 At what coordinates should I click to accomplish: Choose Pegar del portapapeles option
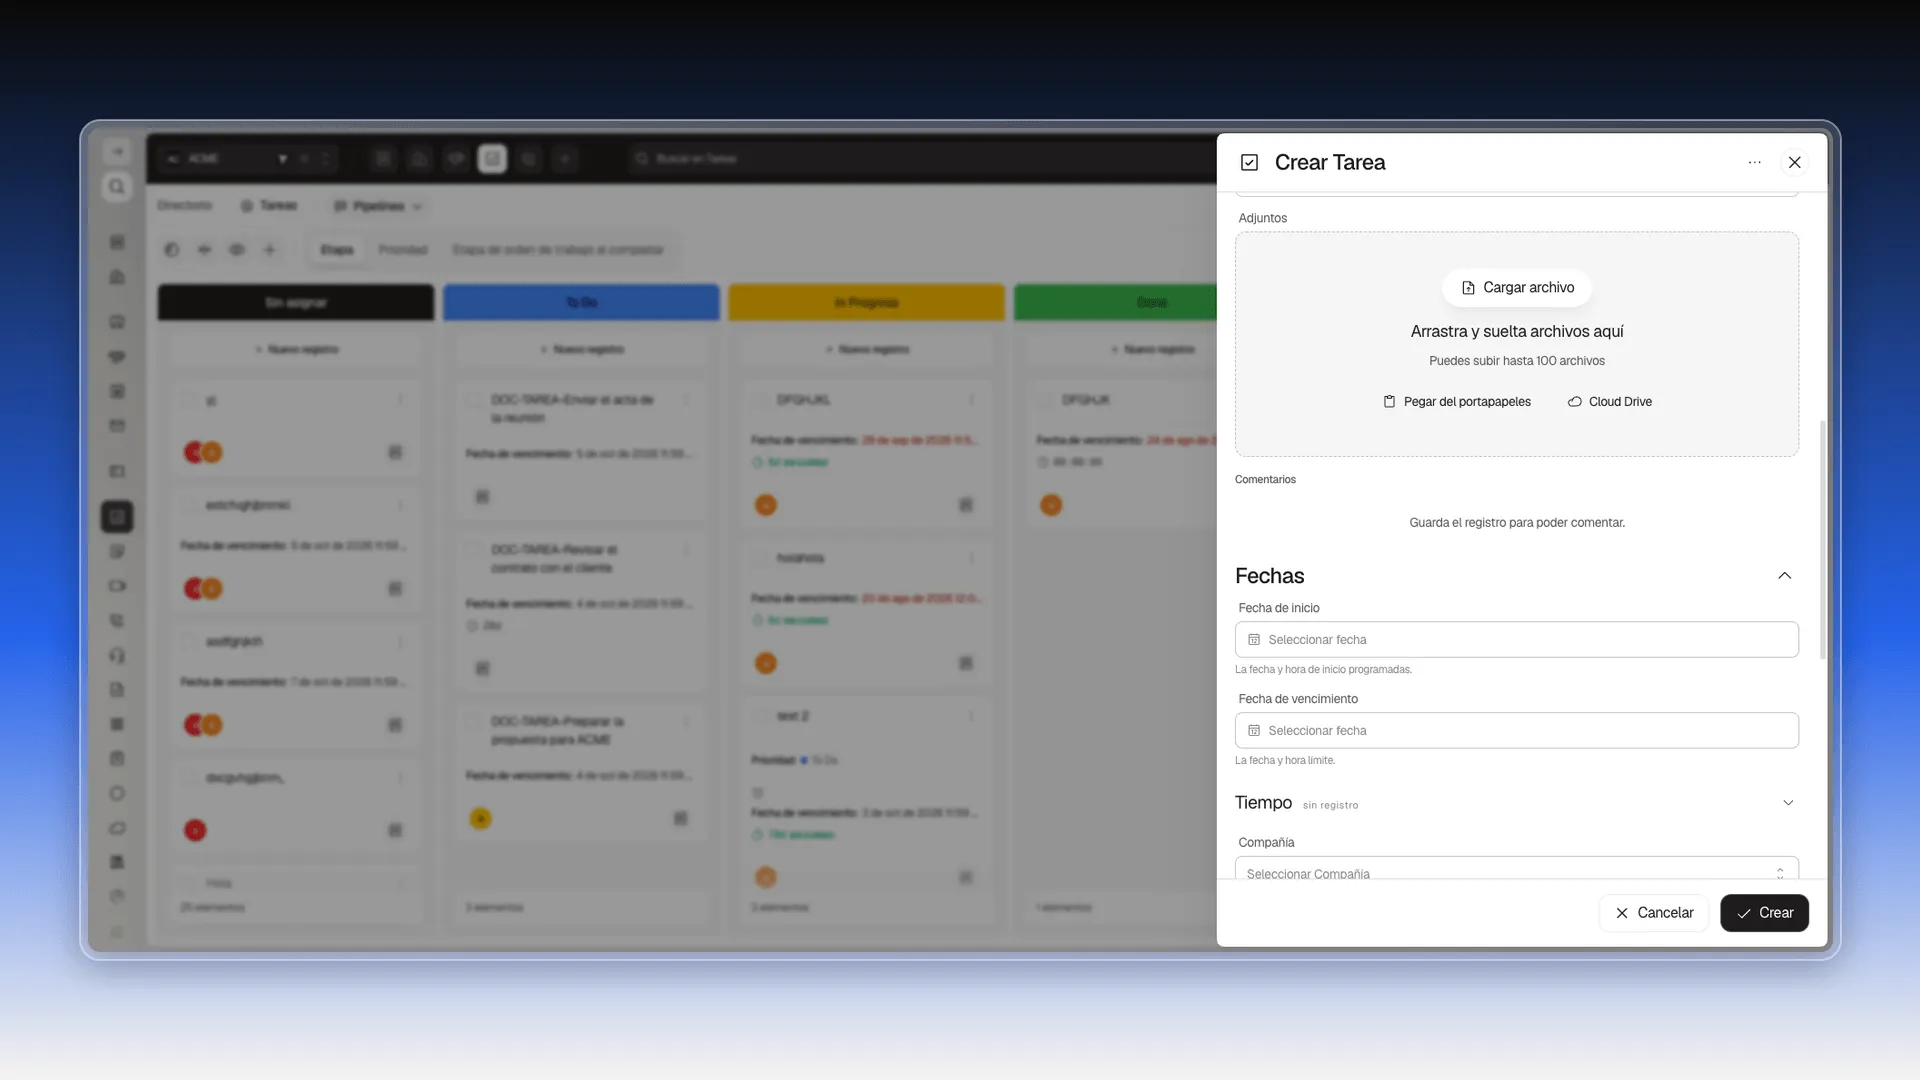click(x=1457, y=402)
